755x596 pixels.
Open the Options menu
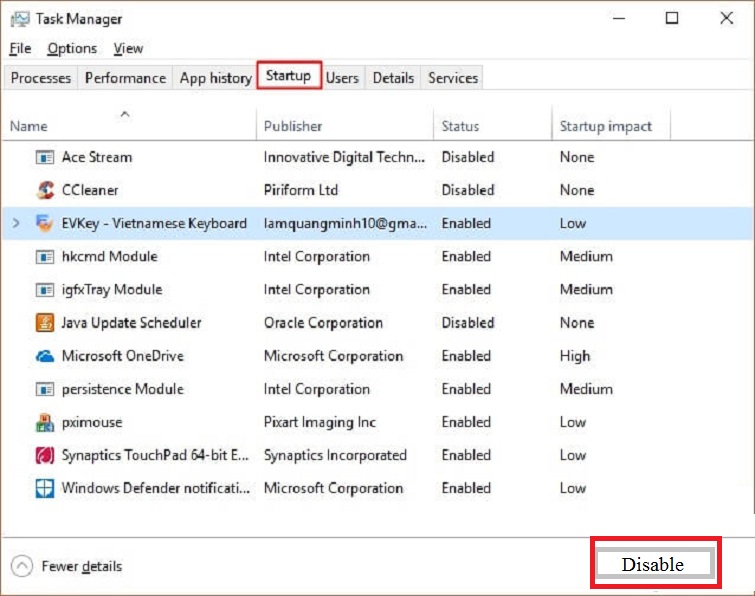tap(72, 48)
